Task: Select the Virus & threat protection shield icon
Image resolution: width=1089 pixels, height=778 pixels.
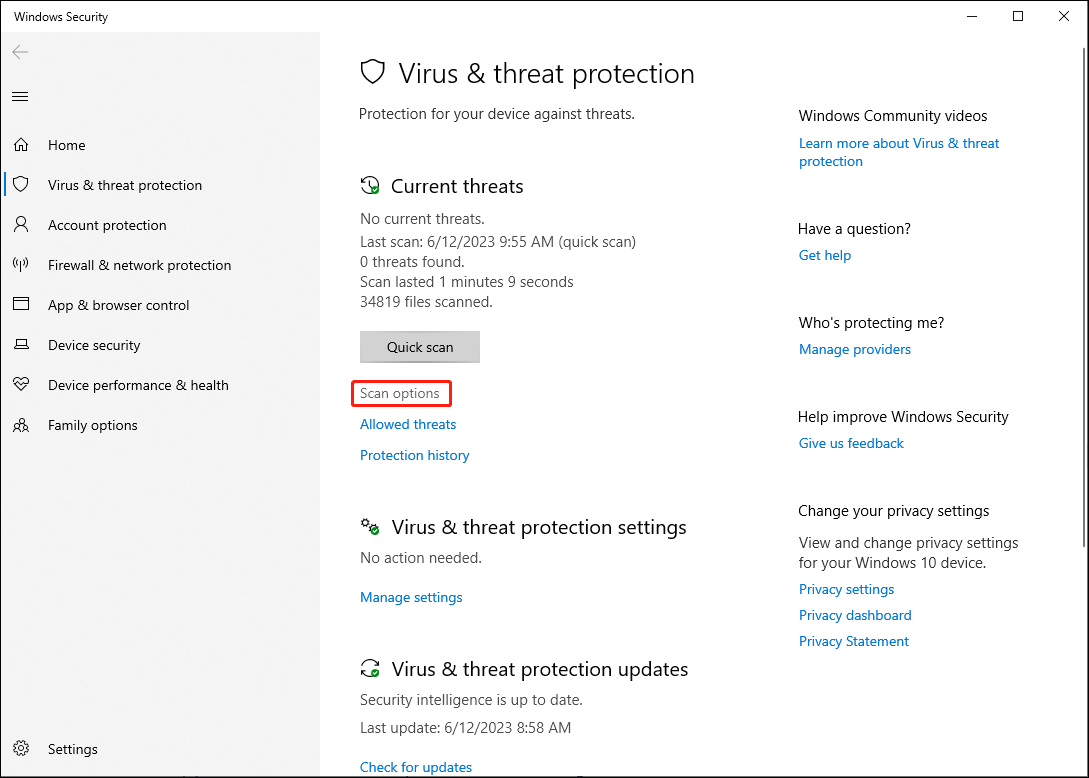Action: 22,184
